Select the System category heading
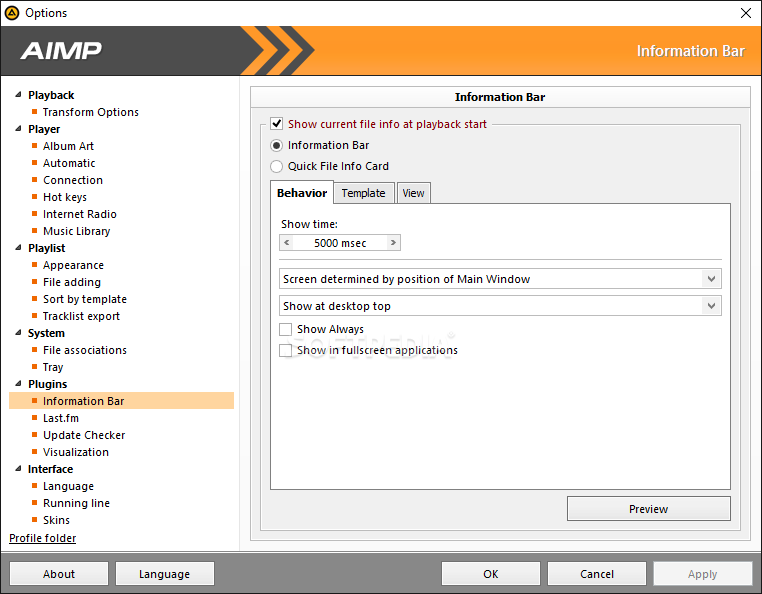Screen dimensions: 762x594 pyautogui.click(x=46, y=333)
